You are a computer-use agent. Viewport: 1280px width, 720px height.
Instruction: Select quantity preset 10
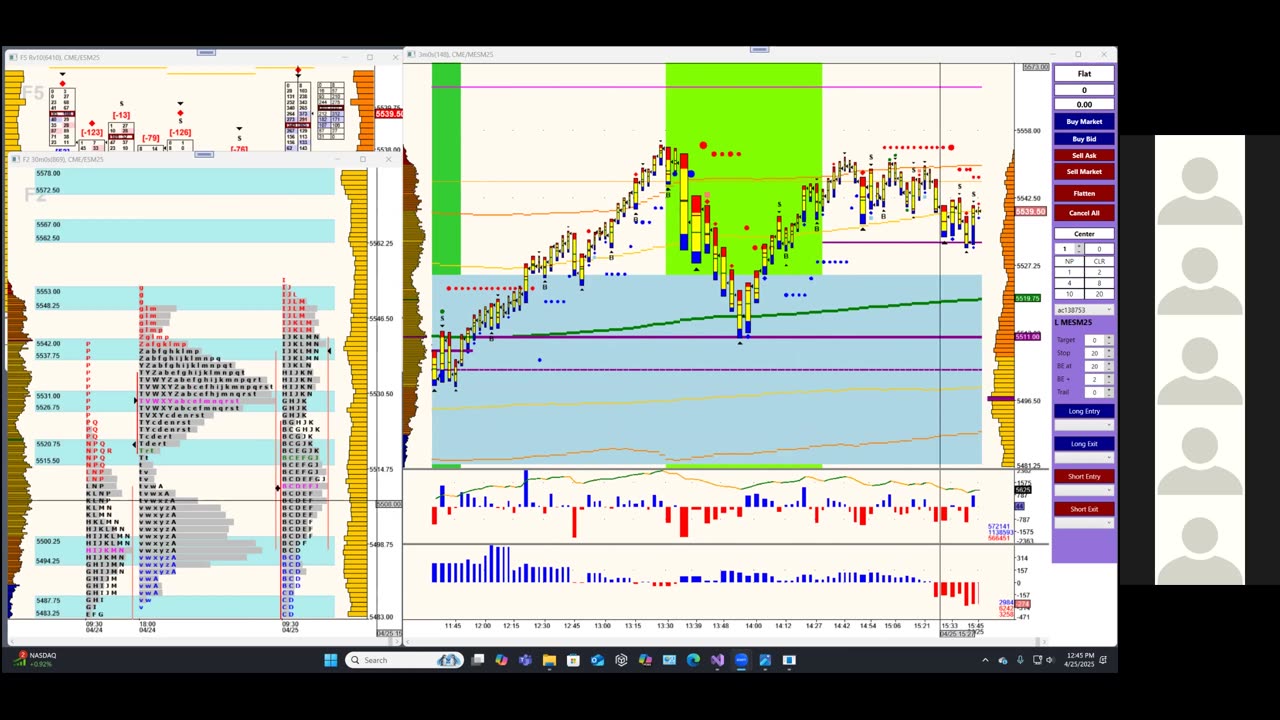(x=1069, y=294)
